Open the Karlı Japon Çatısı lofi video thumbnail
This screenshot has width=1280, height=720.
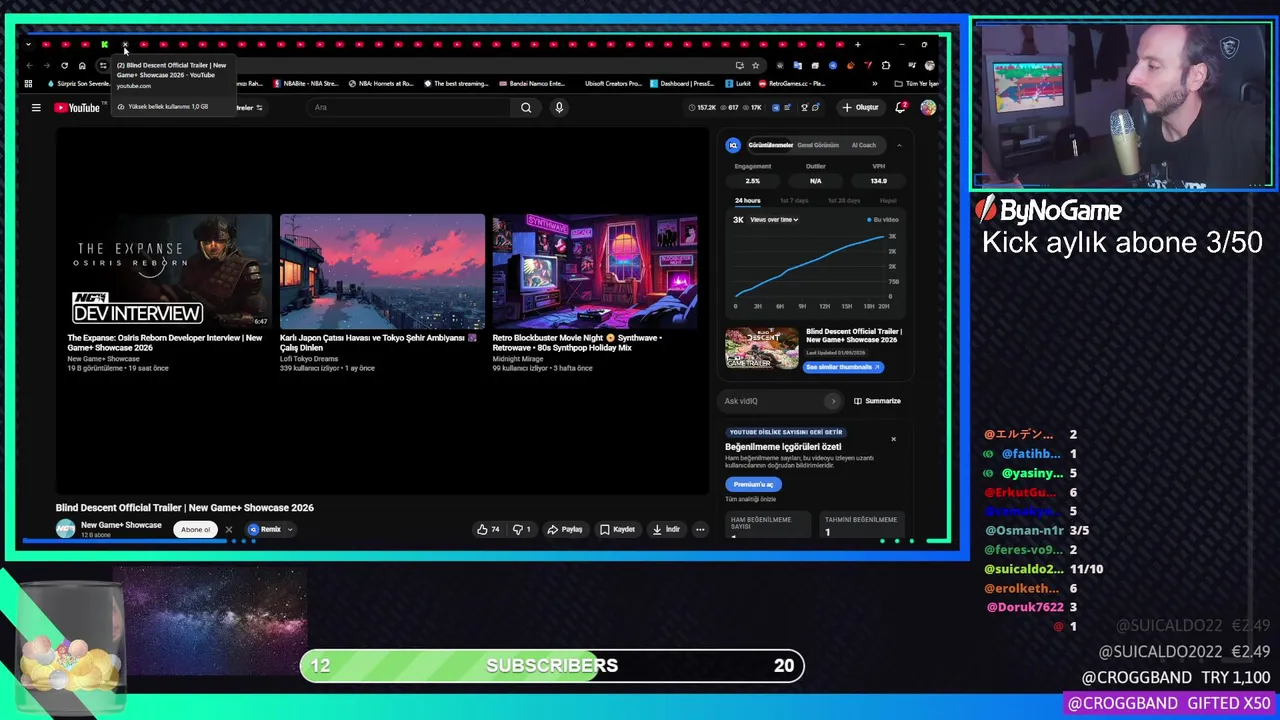(x=382, y=271)
